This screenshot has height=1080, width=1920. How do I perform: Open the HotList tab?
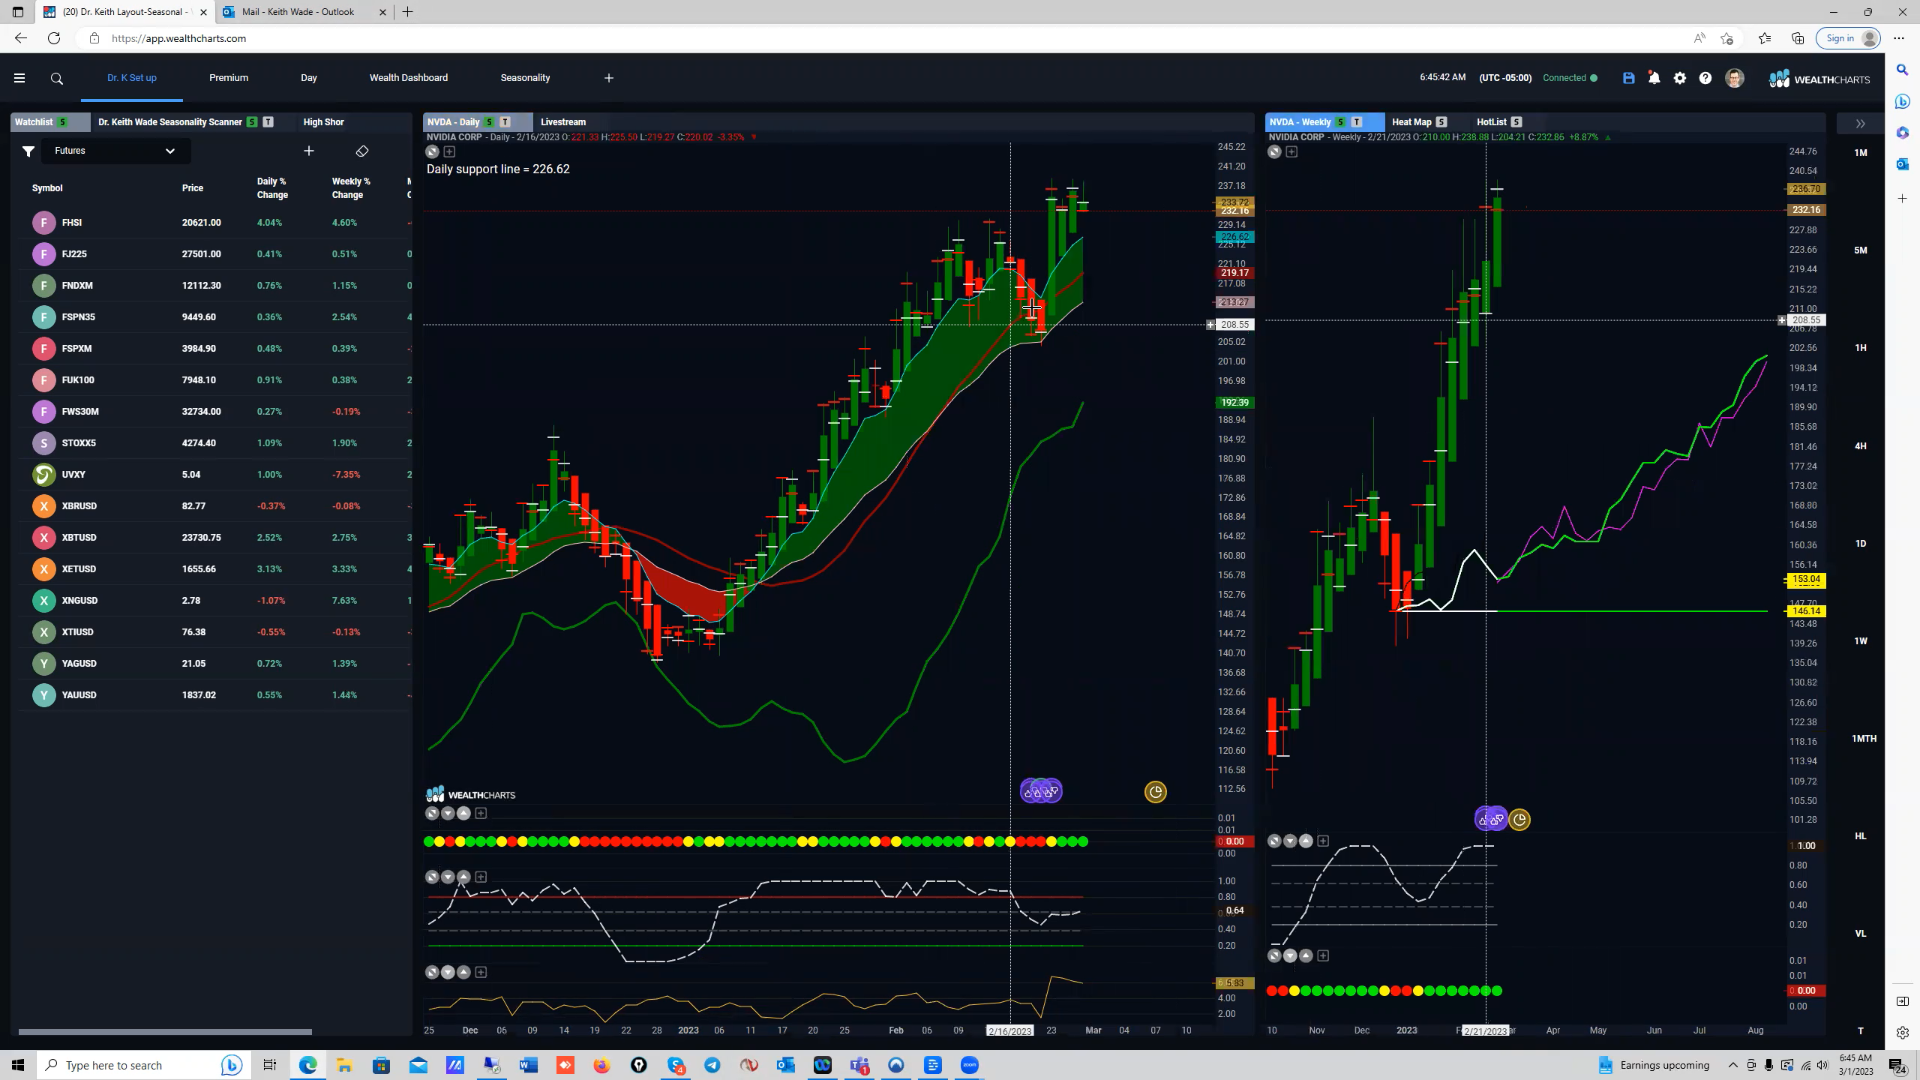1491,122
